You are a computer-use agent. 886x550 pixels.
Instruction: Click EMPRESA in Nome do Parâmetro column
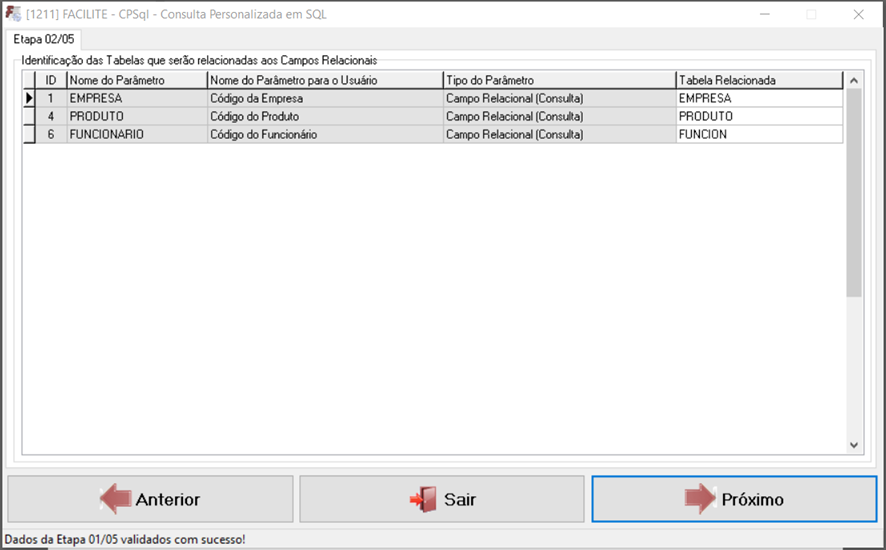click(137, 98)
